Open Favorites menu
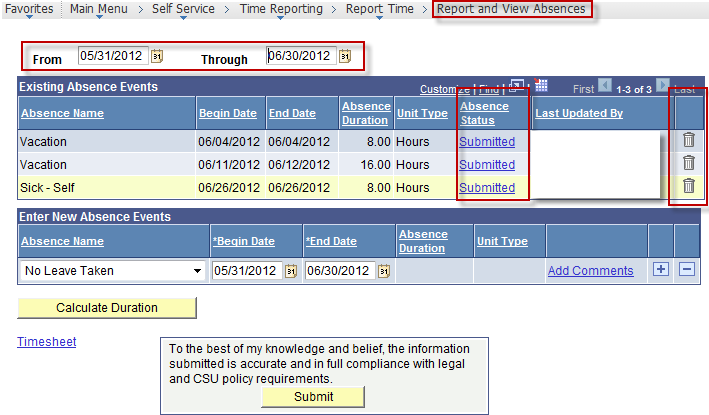The image size is (709, 415). pyautogui.click(x=29, y=9)
